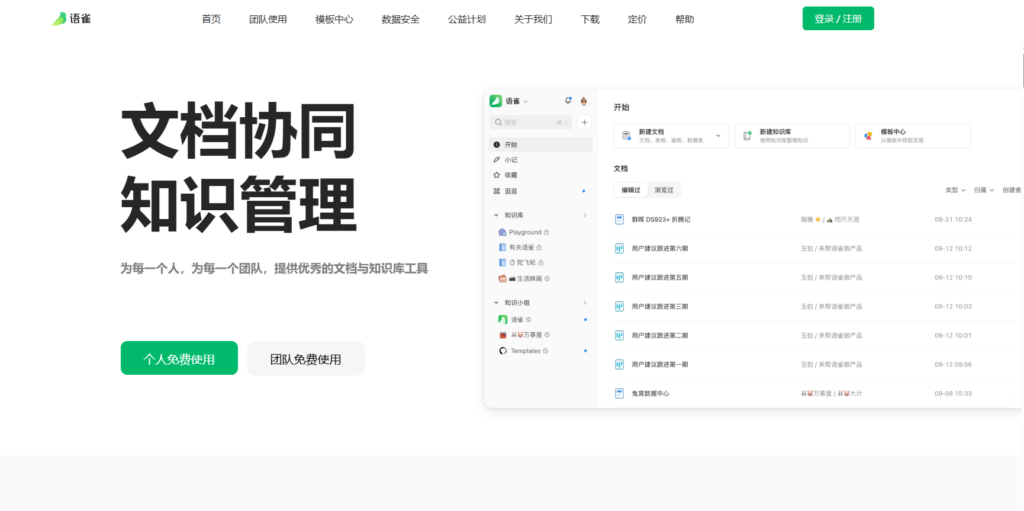Click the 模板中心 colorful card icon
Image resolution: width=1024 pixels, height=511 pixels.
(x=868, y=135)
